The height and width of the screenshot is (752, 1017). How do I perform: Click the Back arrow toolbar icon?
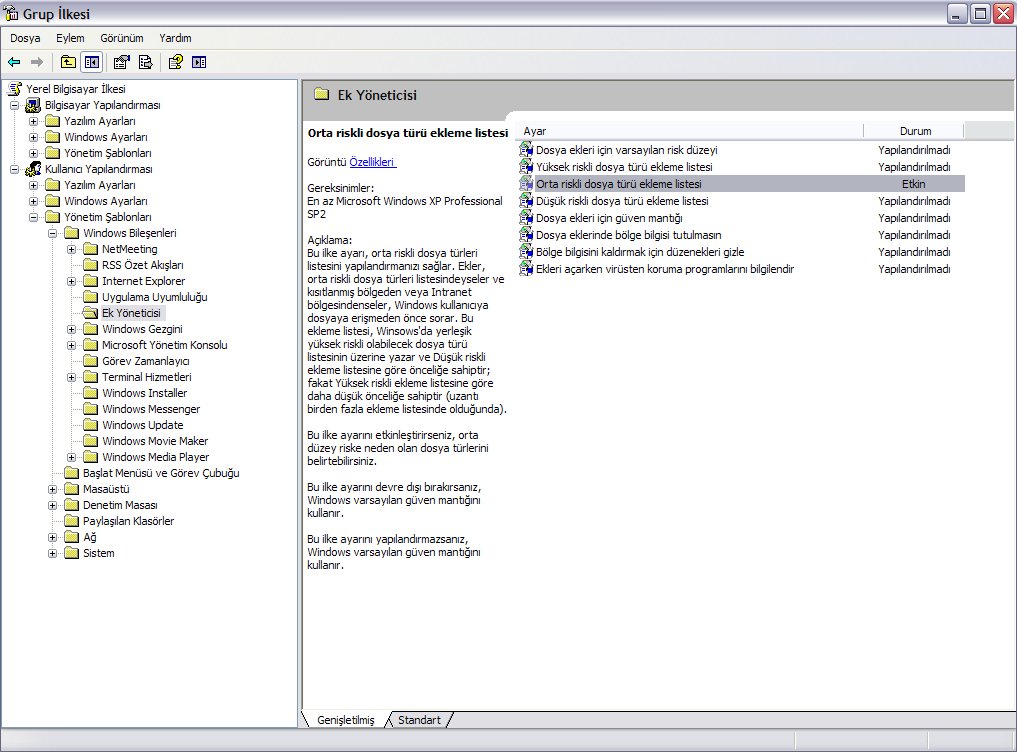point(14,62)
